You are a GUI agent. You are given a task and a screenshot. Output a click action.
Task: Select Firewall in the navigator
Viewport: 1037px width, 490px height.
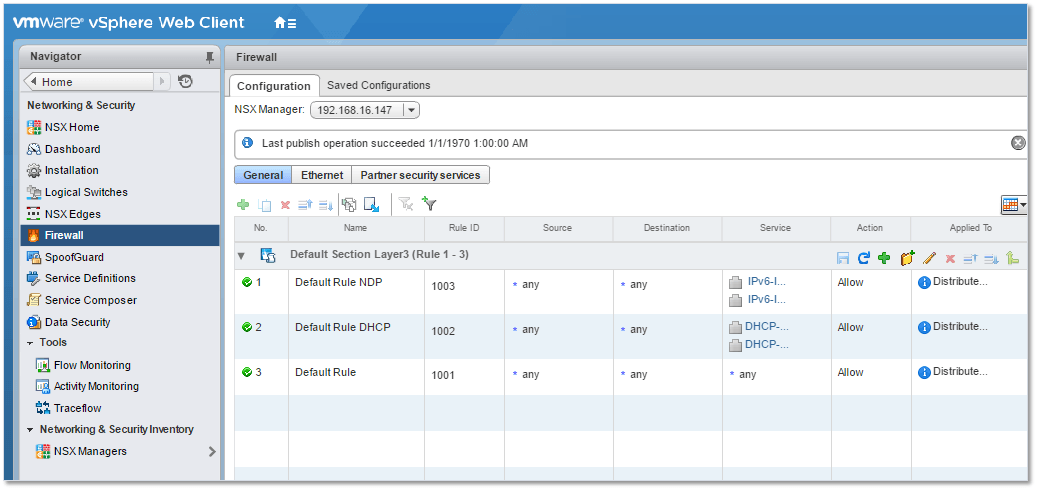coord(120,235)
